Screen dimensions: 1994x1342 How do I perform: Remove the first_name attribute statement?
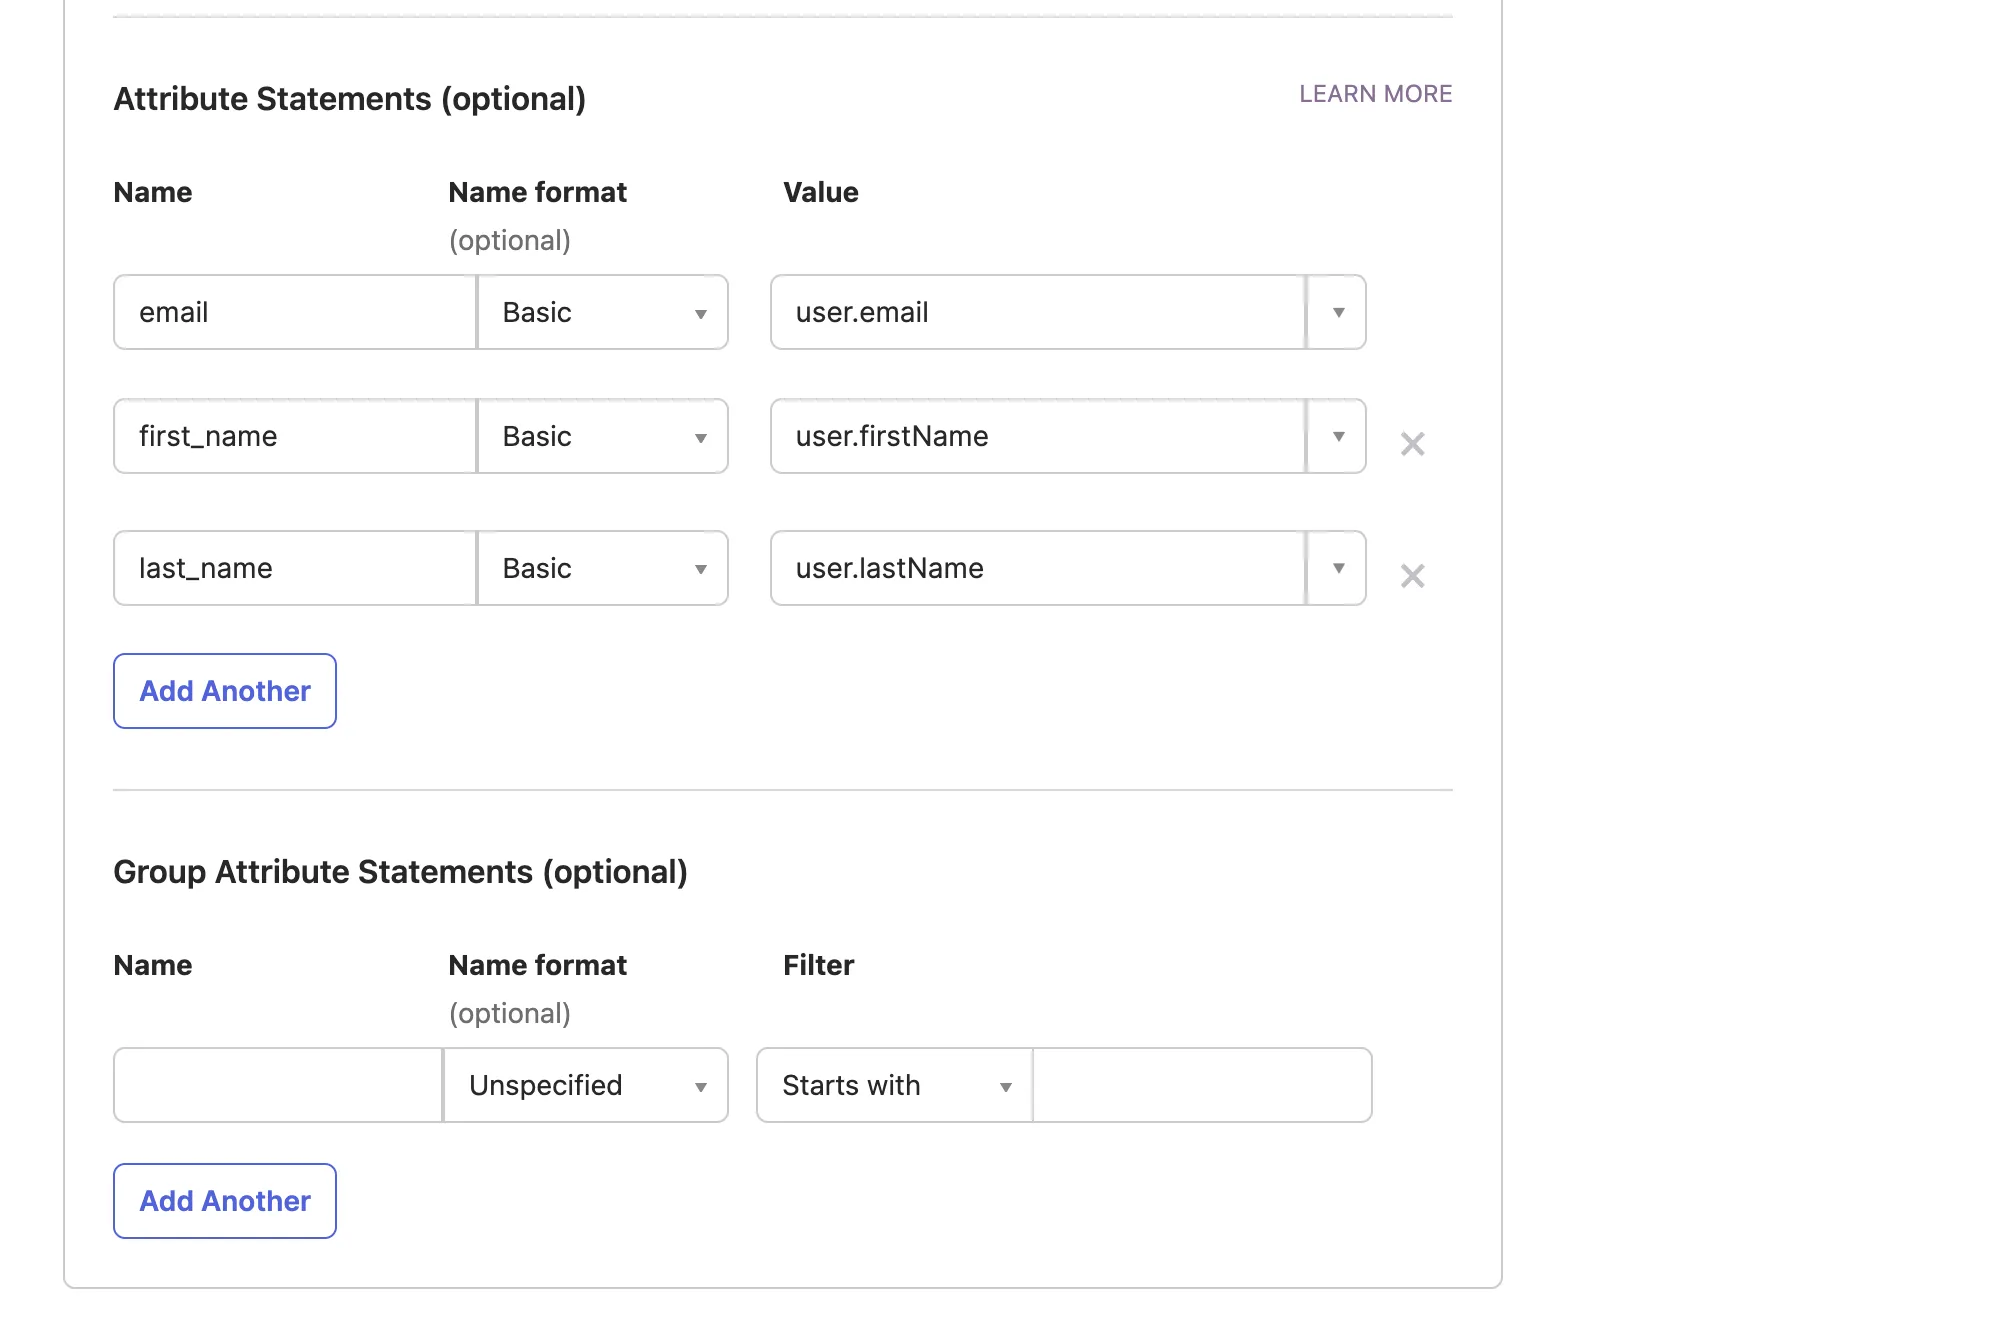point(1412,443)
